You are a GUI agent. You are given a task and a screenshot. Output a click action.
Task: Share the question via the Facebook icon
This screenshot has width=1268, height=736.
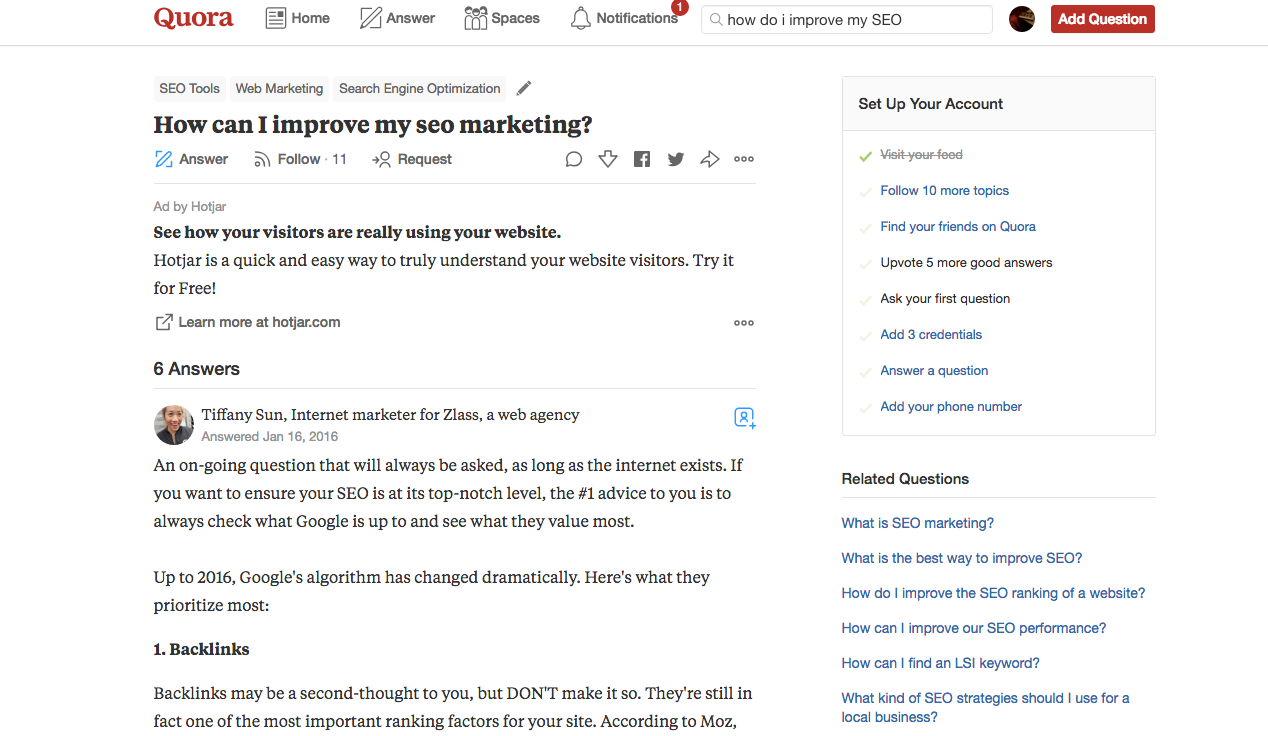pos(641,158)
